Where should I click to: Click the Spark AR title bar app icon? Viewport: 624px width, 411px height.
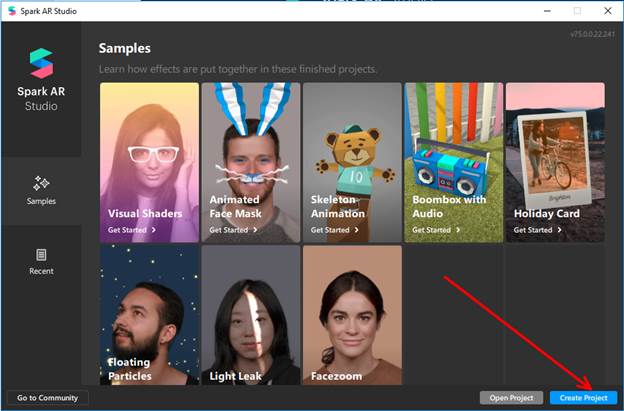point(12,11)
